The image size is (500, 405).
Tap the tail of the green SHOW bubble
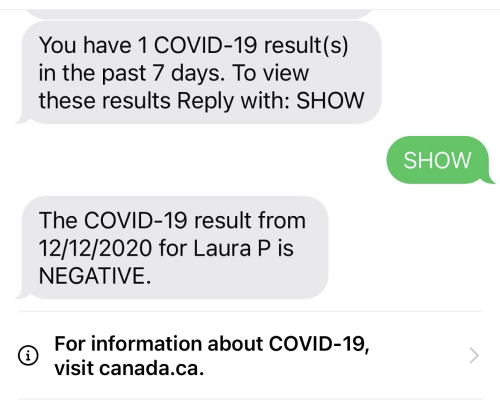tap(488, 179)
